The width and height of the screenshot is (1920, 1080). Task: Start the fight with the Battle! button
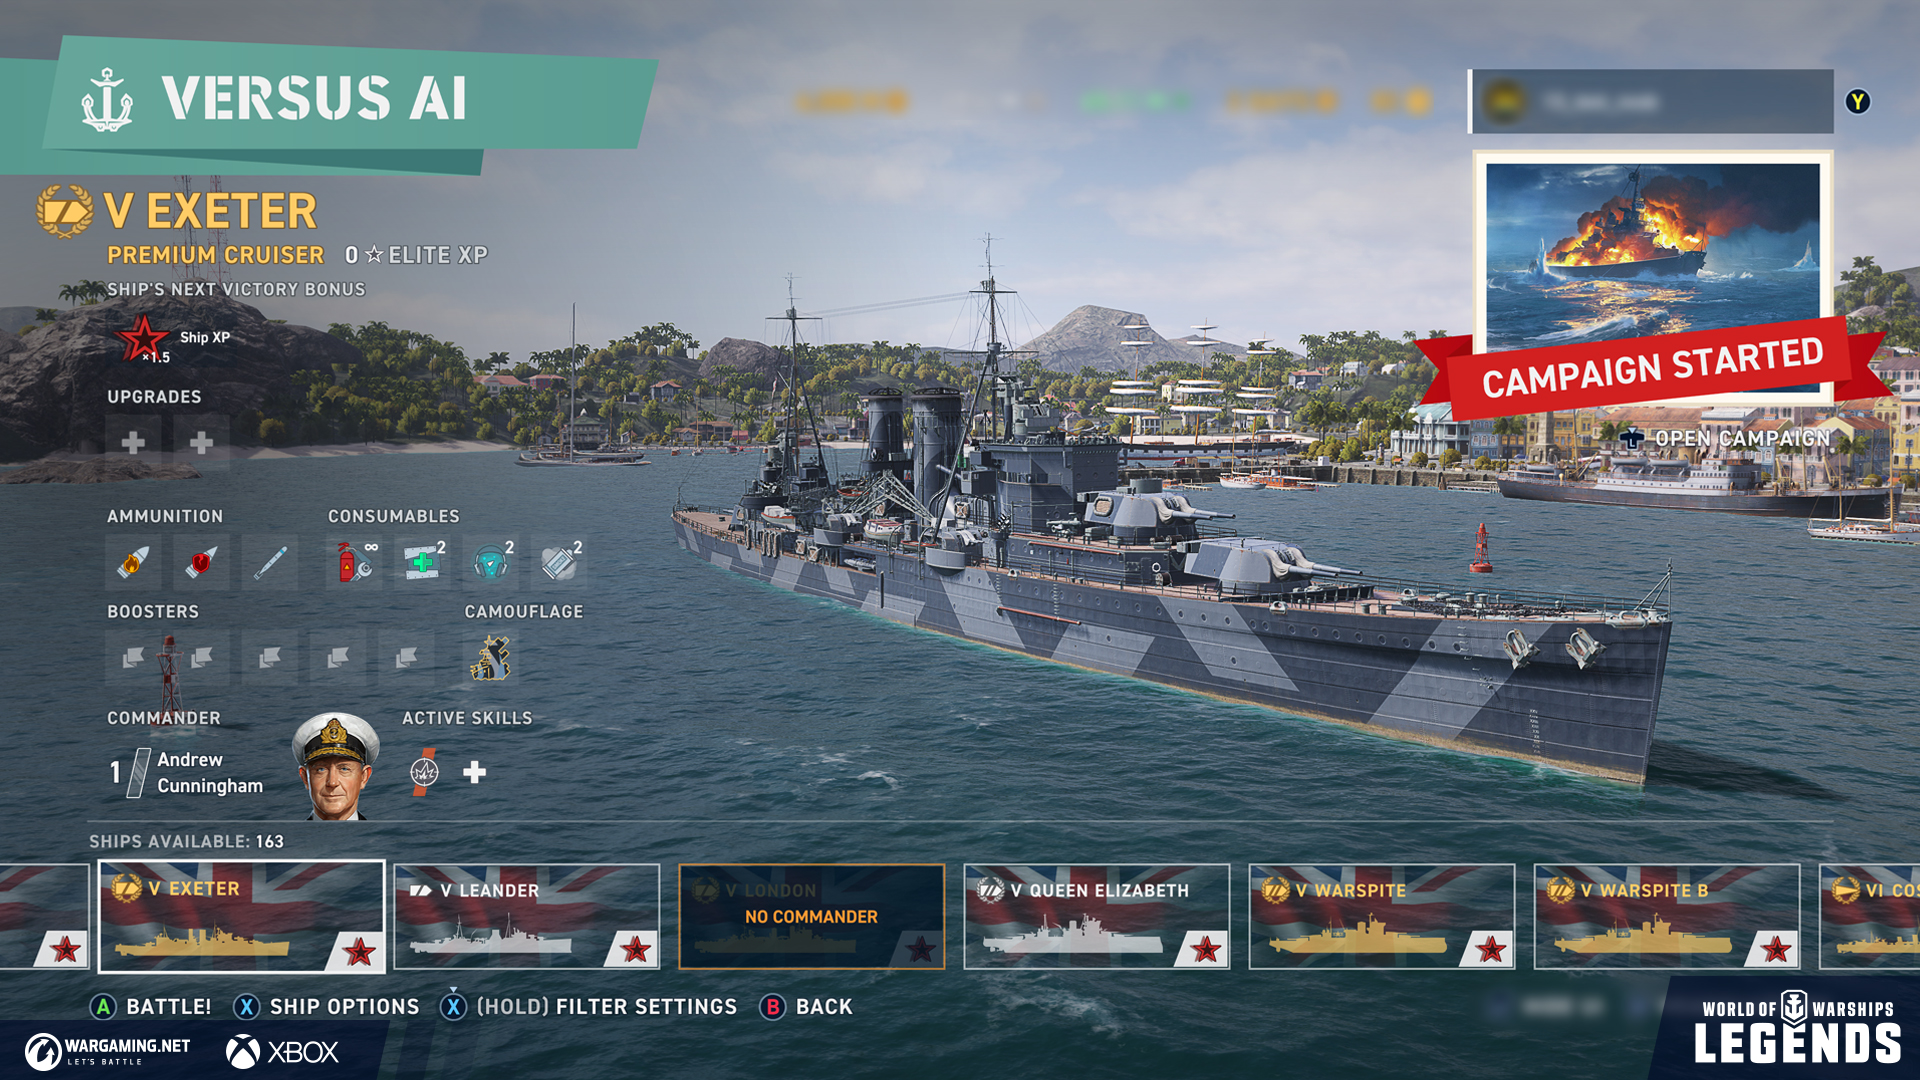point(151,1006)
